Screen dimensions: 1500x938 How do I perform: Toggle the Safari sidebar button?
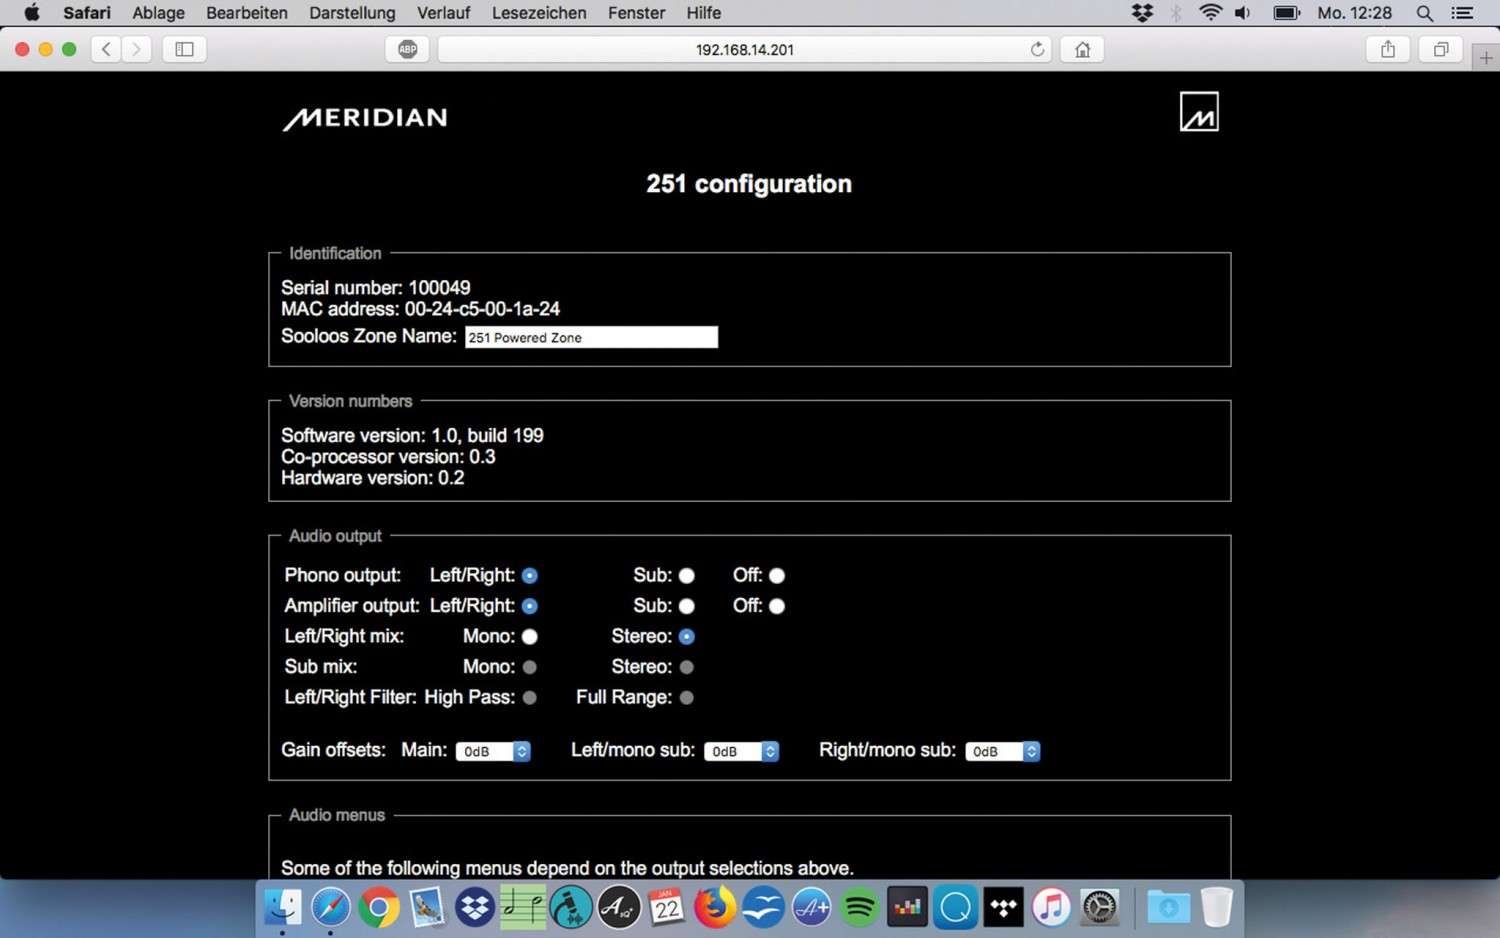point(184,49)
